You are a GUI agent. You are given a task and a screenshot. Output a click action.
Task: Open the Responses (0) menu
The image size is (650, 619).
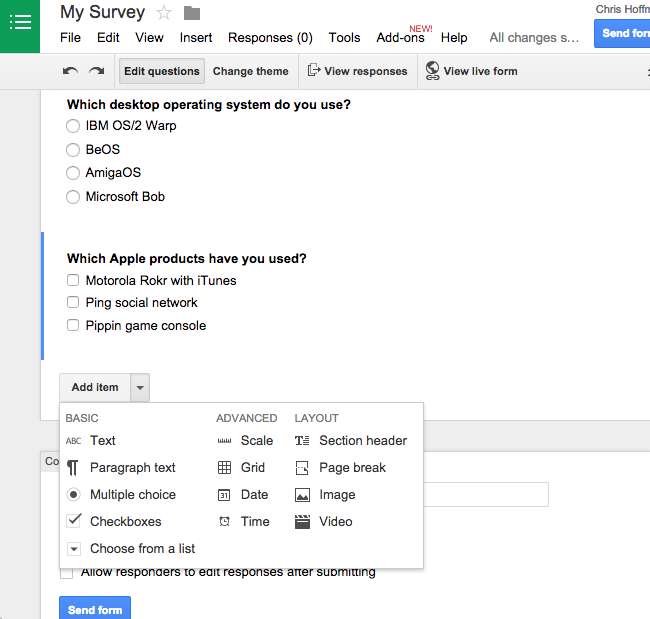(270, 38)
